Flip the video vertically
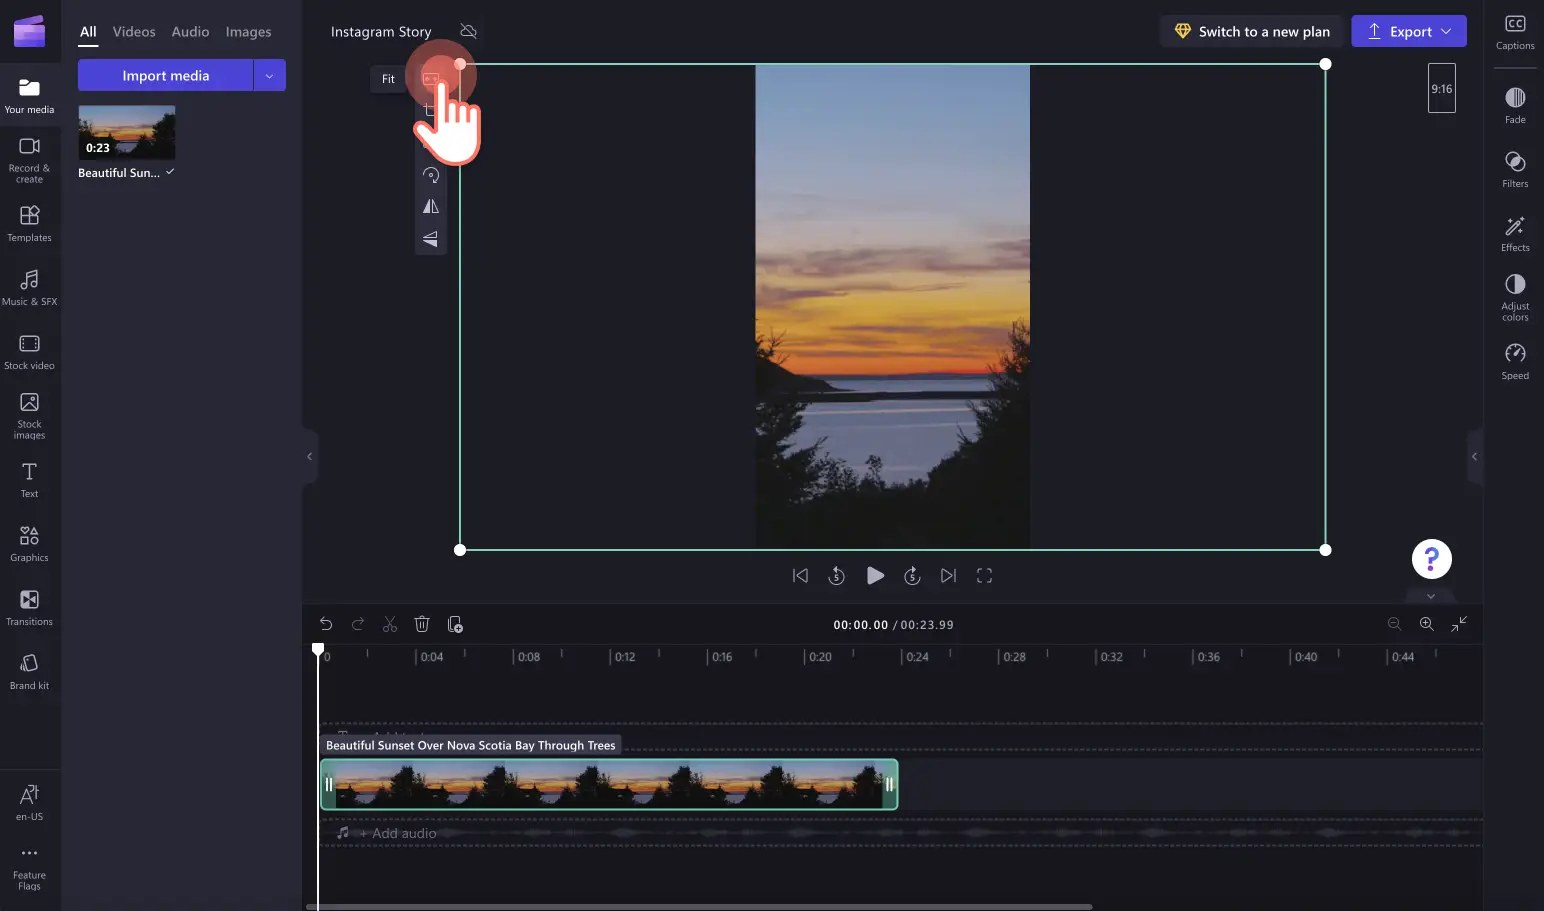 (431, 238)
